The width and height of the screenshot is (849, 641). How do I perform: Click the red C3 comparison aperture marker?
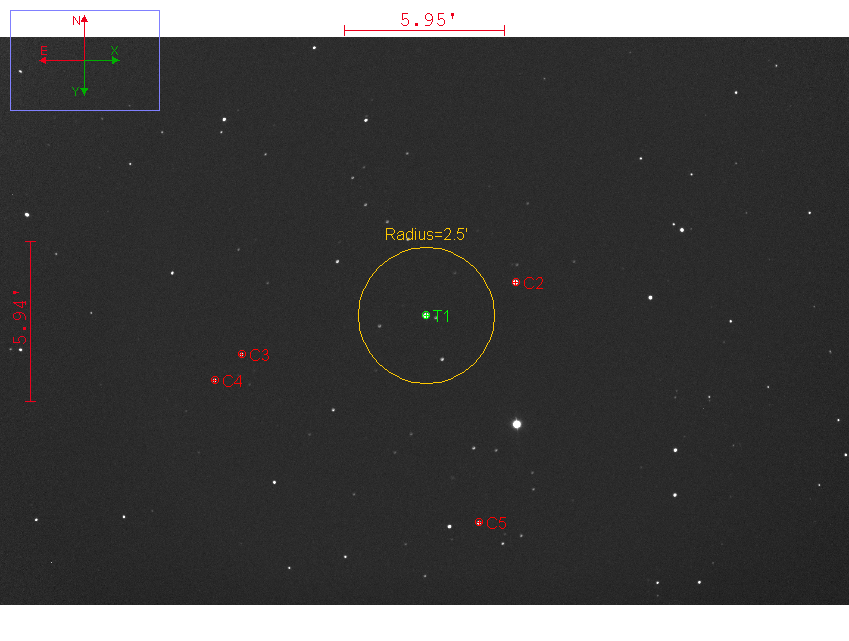pyautogui.click(x=241, y=354)
